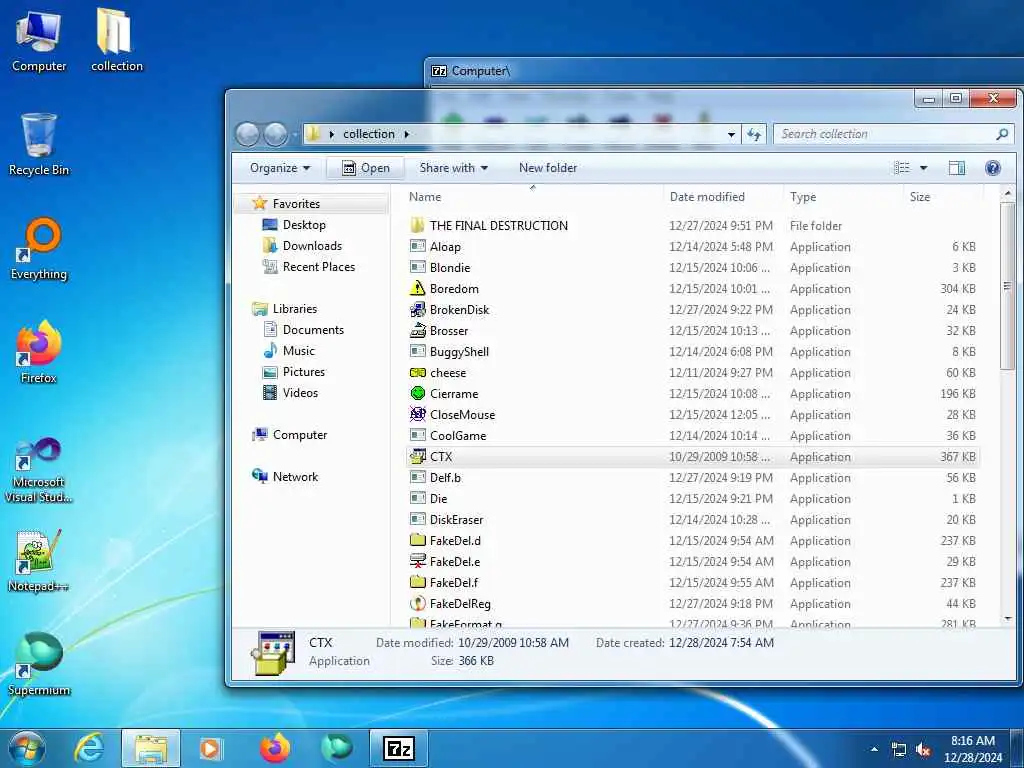The width and height of the screenshot is (1024, 768).
Task: Click the muted volume tray icon
Action: tap(923, 750)
